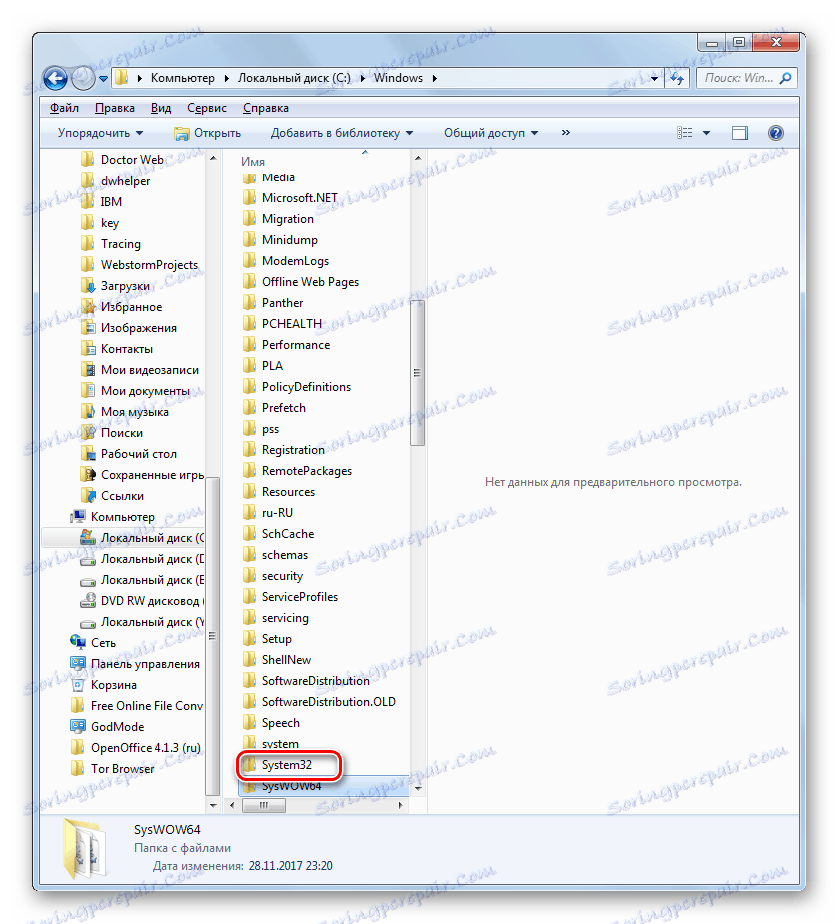Open the address bar history dropdown
Screen dimensions: 839x924
click(x=655, y=78)
